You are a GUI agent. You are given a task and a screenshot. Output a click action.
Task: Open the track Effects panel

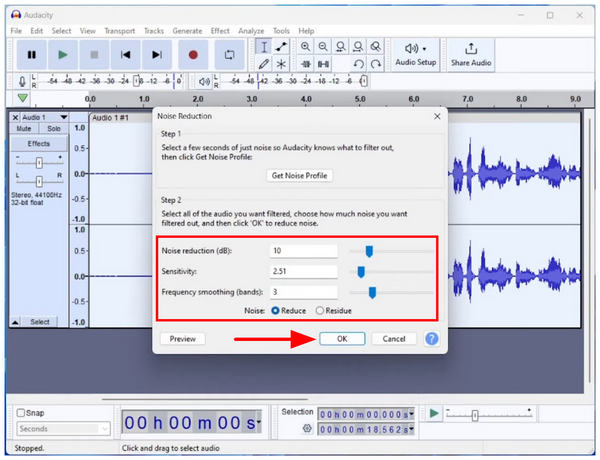pos(39,144)
